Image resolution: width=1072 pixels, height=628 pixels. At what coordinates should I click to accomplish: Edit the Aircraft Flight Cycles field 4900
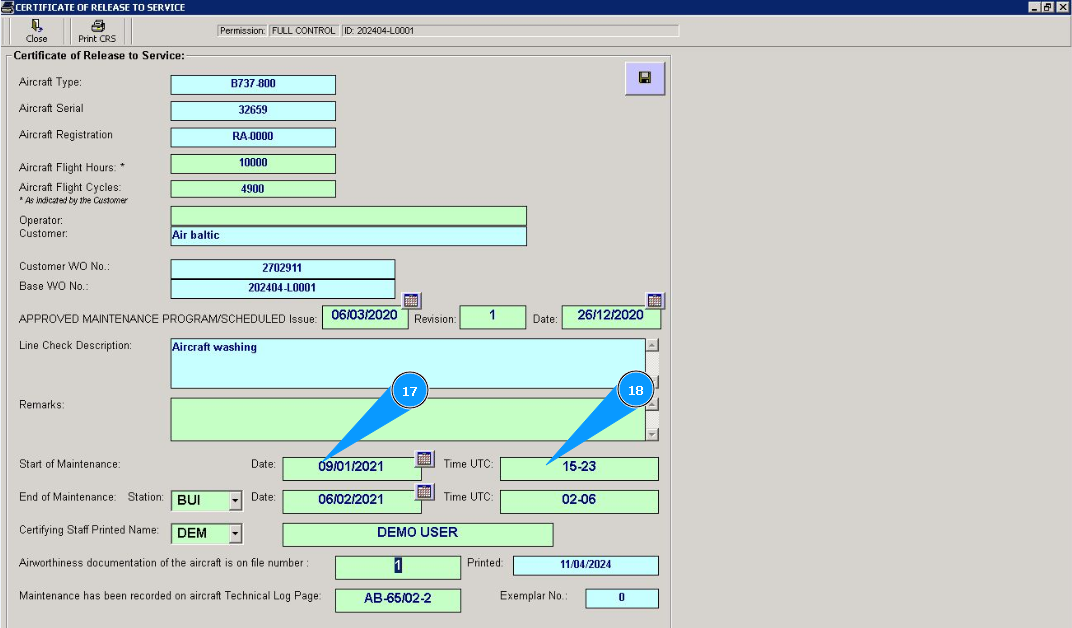pos(253,189)
